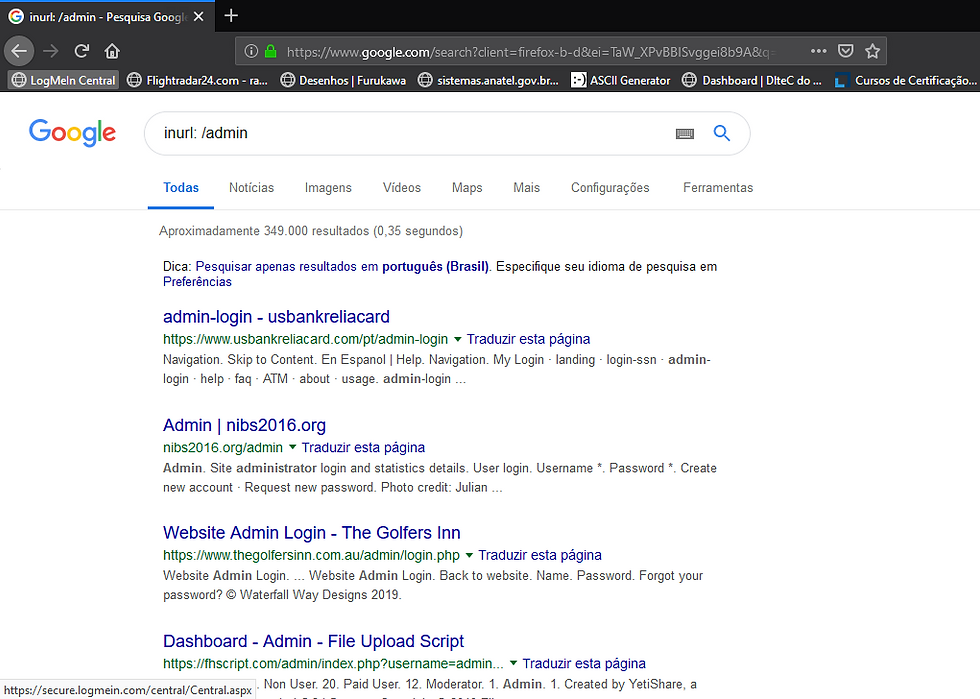Open the sistemas.anatel.gov.br bookmark
The image size is (980, 699).
click(x=488, y=80)
